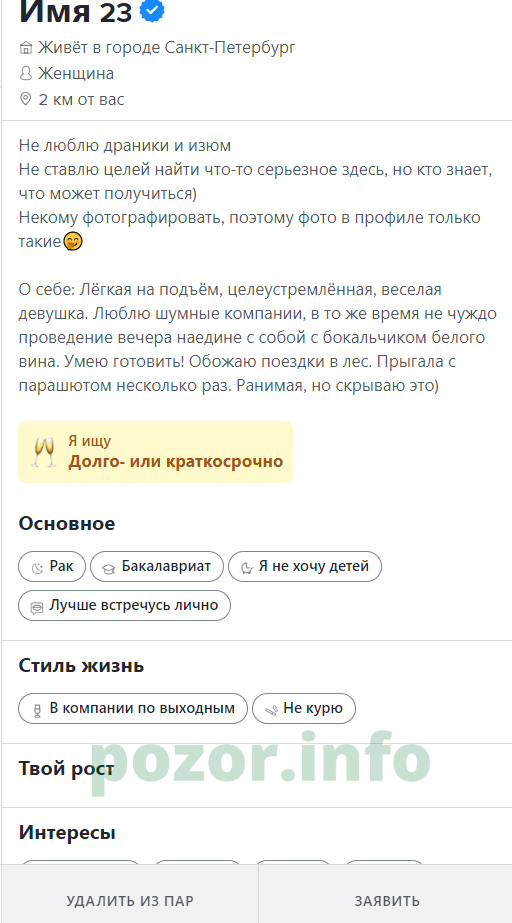Select the Бакалавриат education tag
This screenshot has width=512, height=923.
(157, 567)
